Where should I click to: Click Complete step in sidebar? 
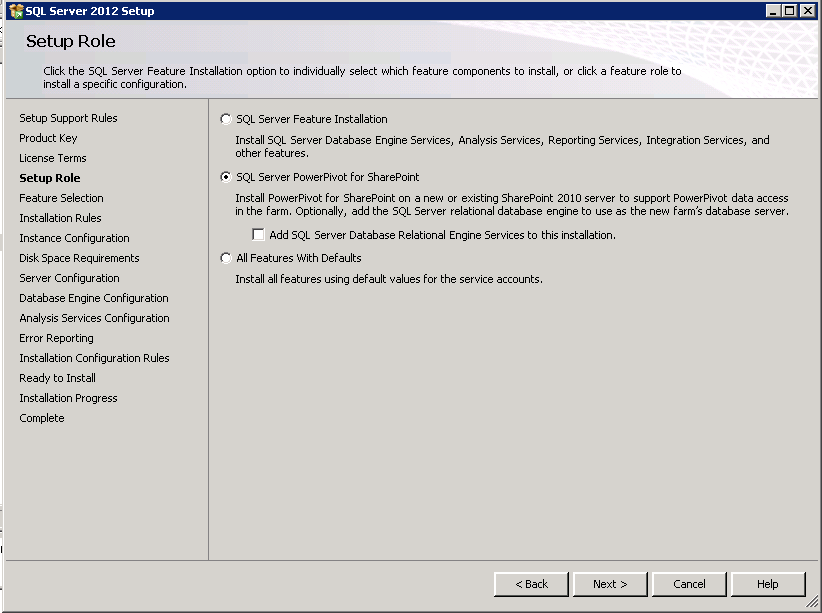pyautogui.click(x=42, y=418)
